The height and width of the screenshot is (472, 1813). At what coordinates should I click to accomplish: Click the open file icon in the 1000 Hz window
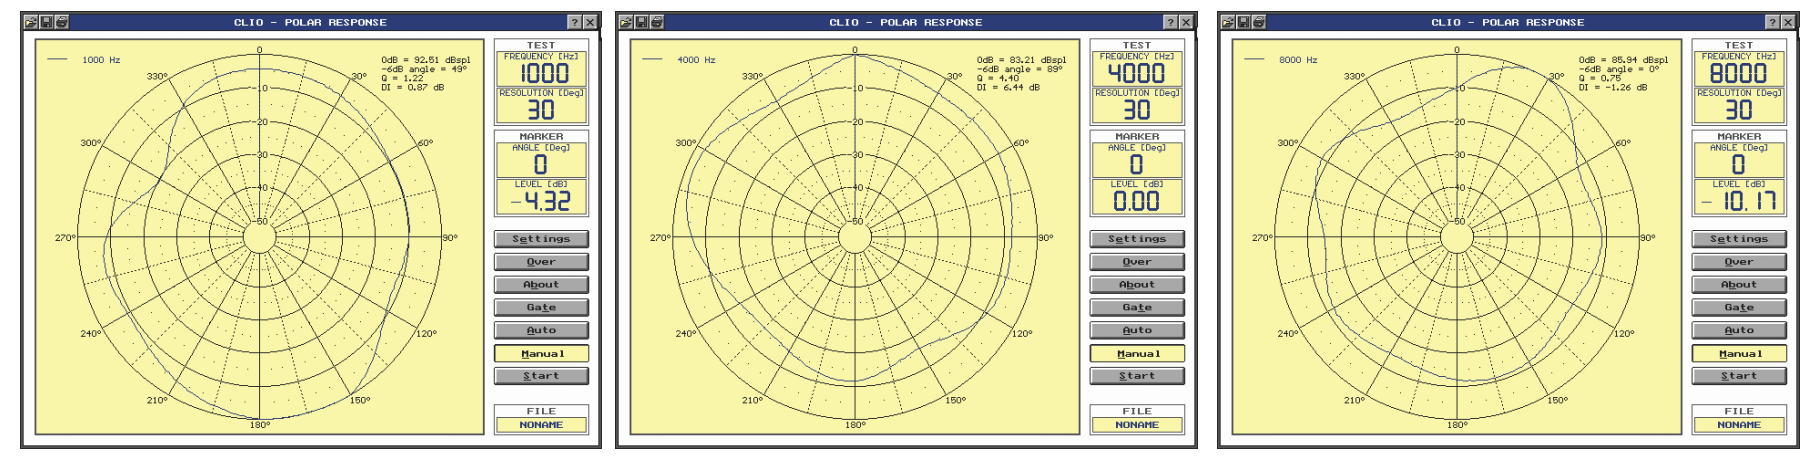(x=30, y=22)
